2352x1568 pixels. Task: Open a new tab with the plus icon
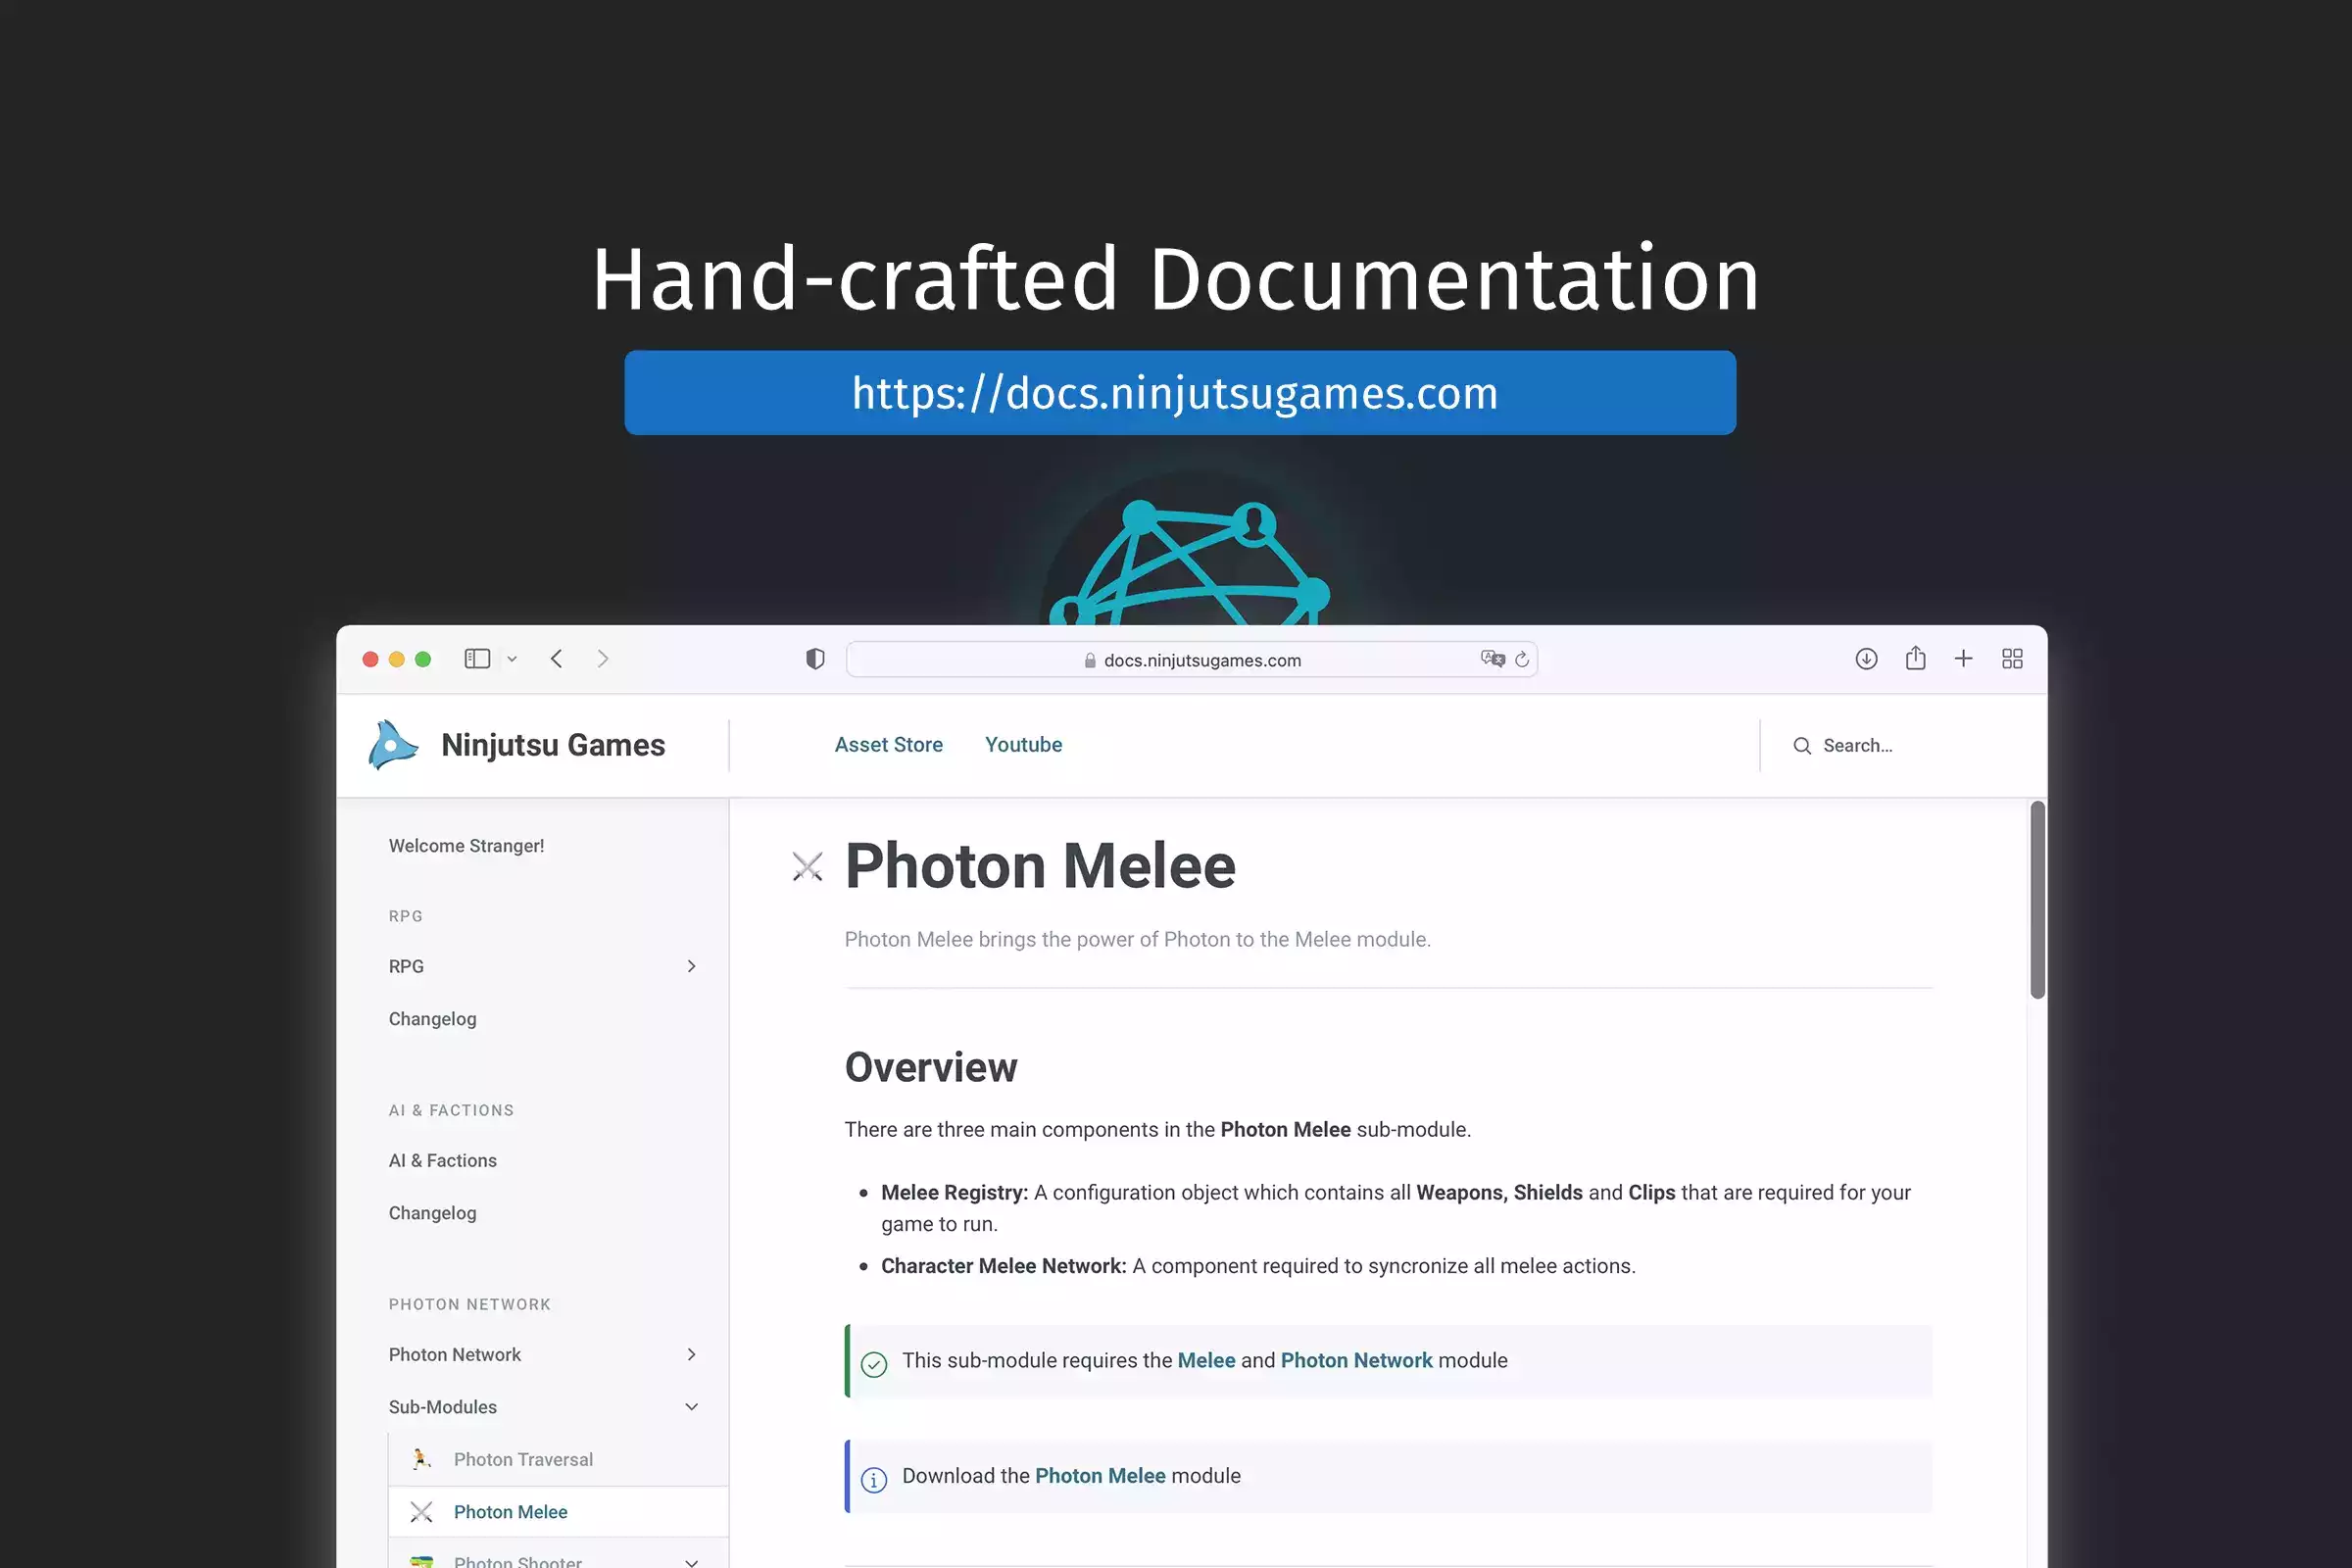[x=1963, y=658]
